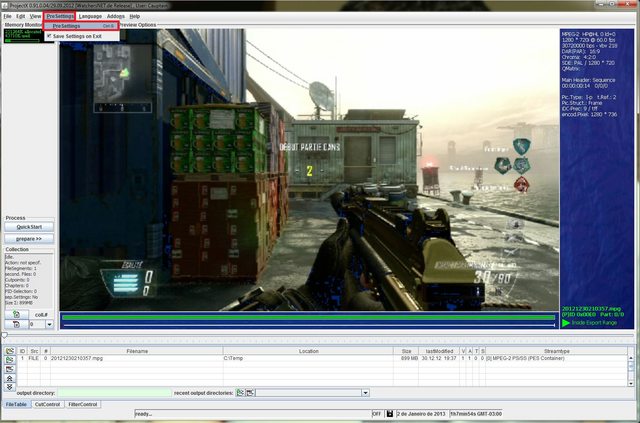
Task: Click the Streamtype column header
Action: pyautogui.click(x=556, y=351)
